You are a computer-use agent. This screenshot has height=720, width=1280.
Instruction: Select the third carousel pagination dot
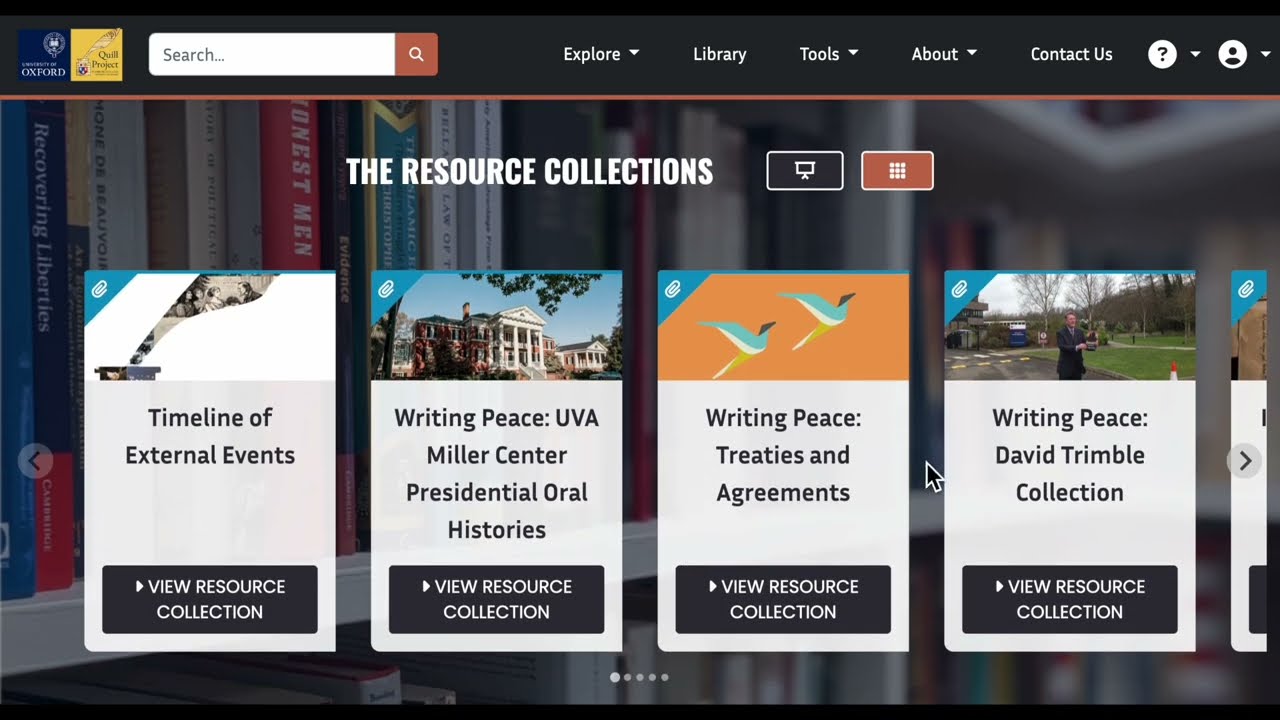tap(640, 677)
